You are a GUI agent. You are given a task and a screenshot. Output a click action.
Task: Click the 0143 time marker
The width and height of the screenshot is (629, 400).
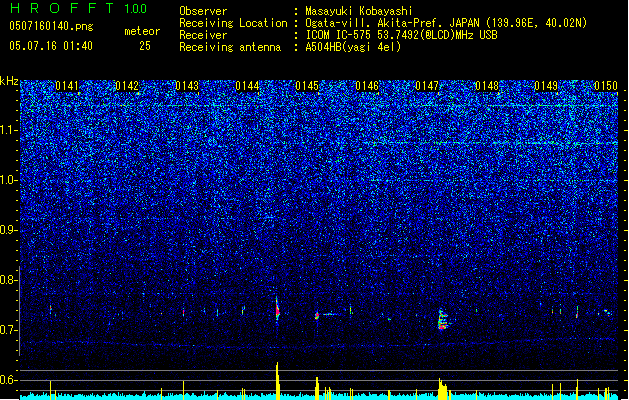187,86
